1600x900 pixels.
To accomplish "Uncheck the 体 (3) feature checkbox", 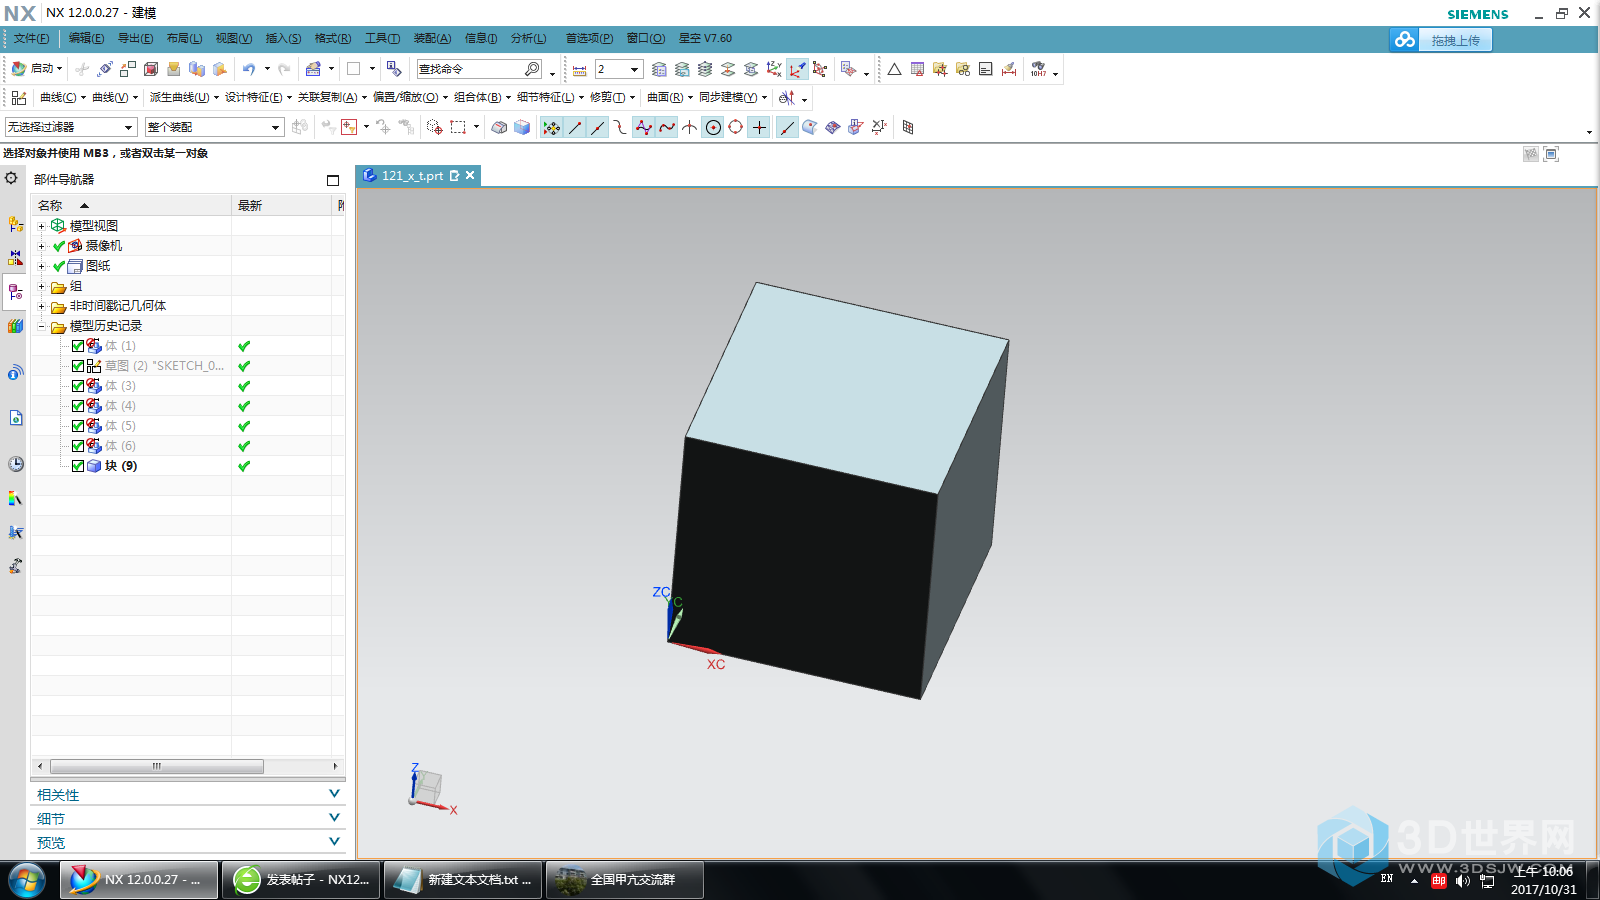I will [x=78, y=386].
